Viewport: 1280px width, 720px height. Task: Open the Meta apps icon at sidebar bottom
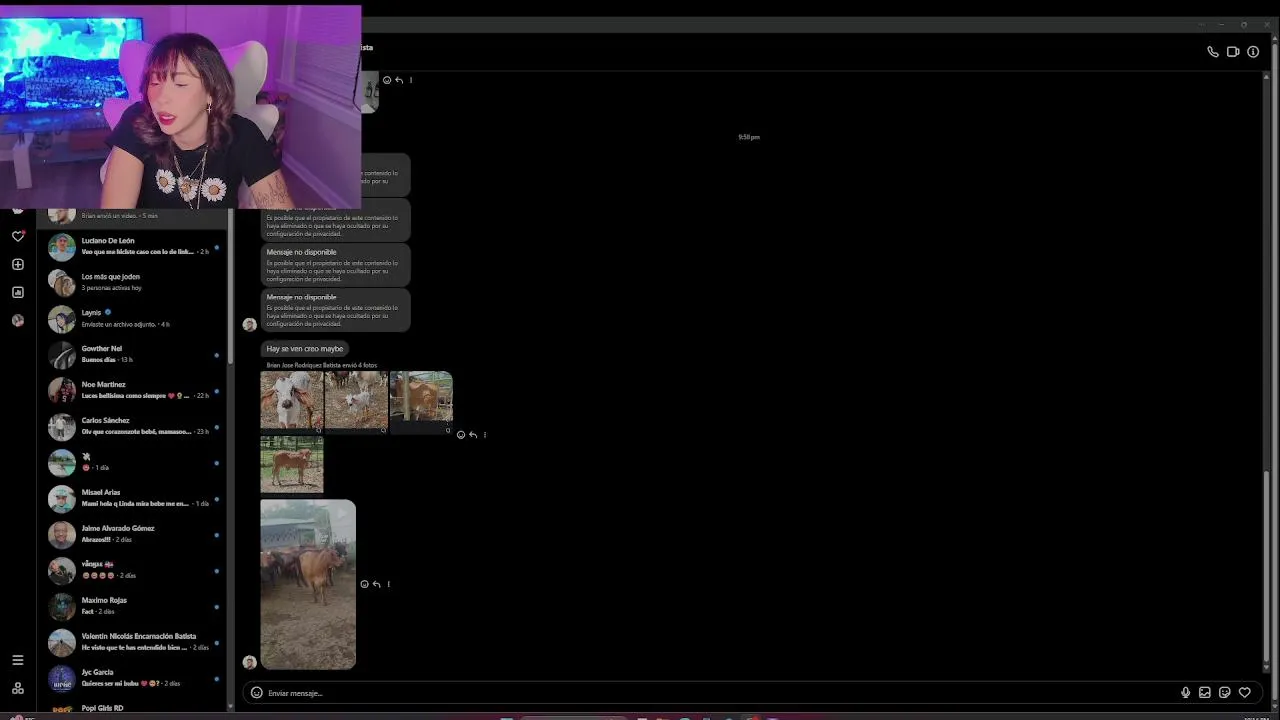click(18, 688)
